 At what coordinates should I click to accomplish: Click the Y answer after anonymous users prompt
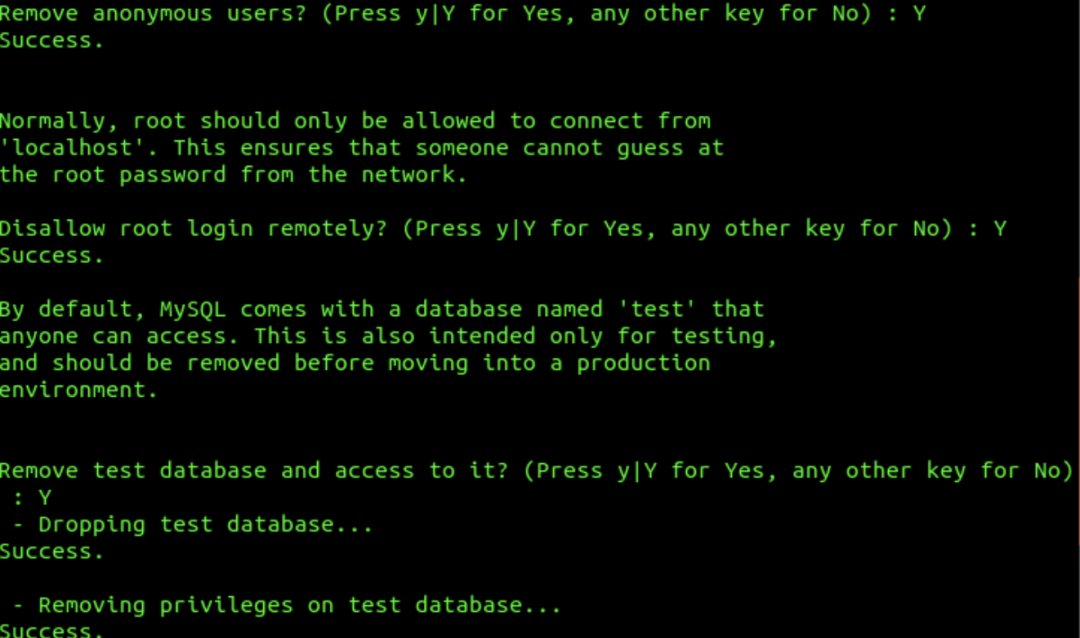click(920, 14)
